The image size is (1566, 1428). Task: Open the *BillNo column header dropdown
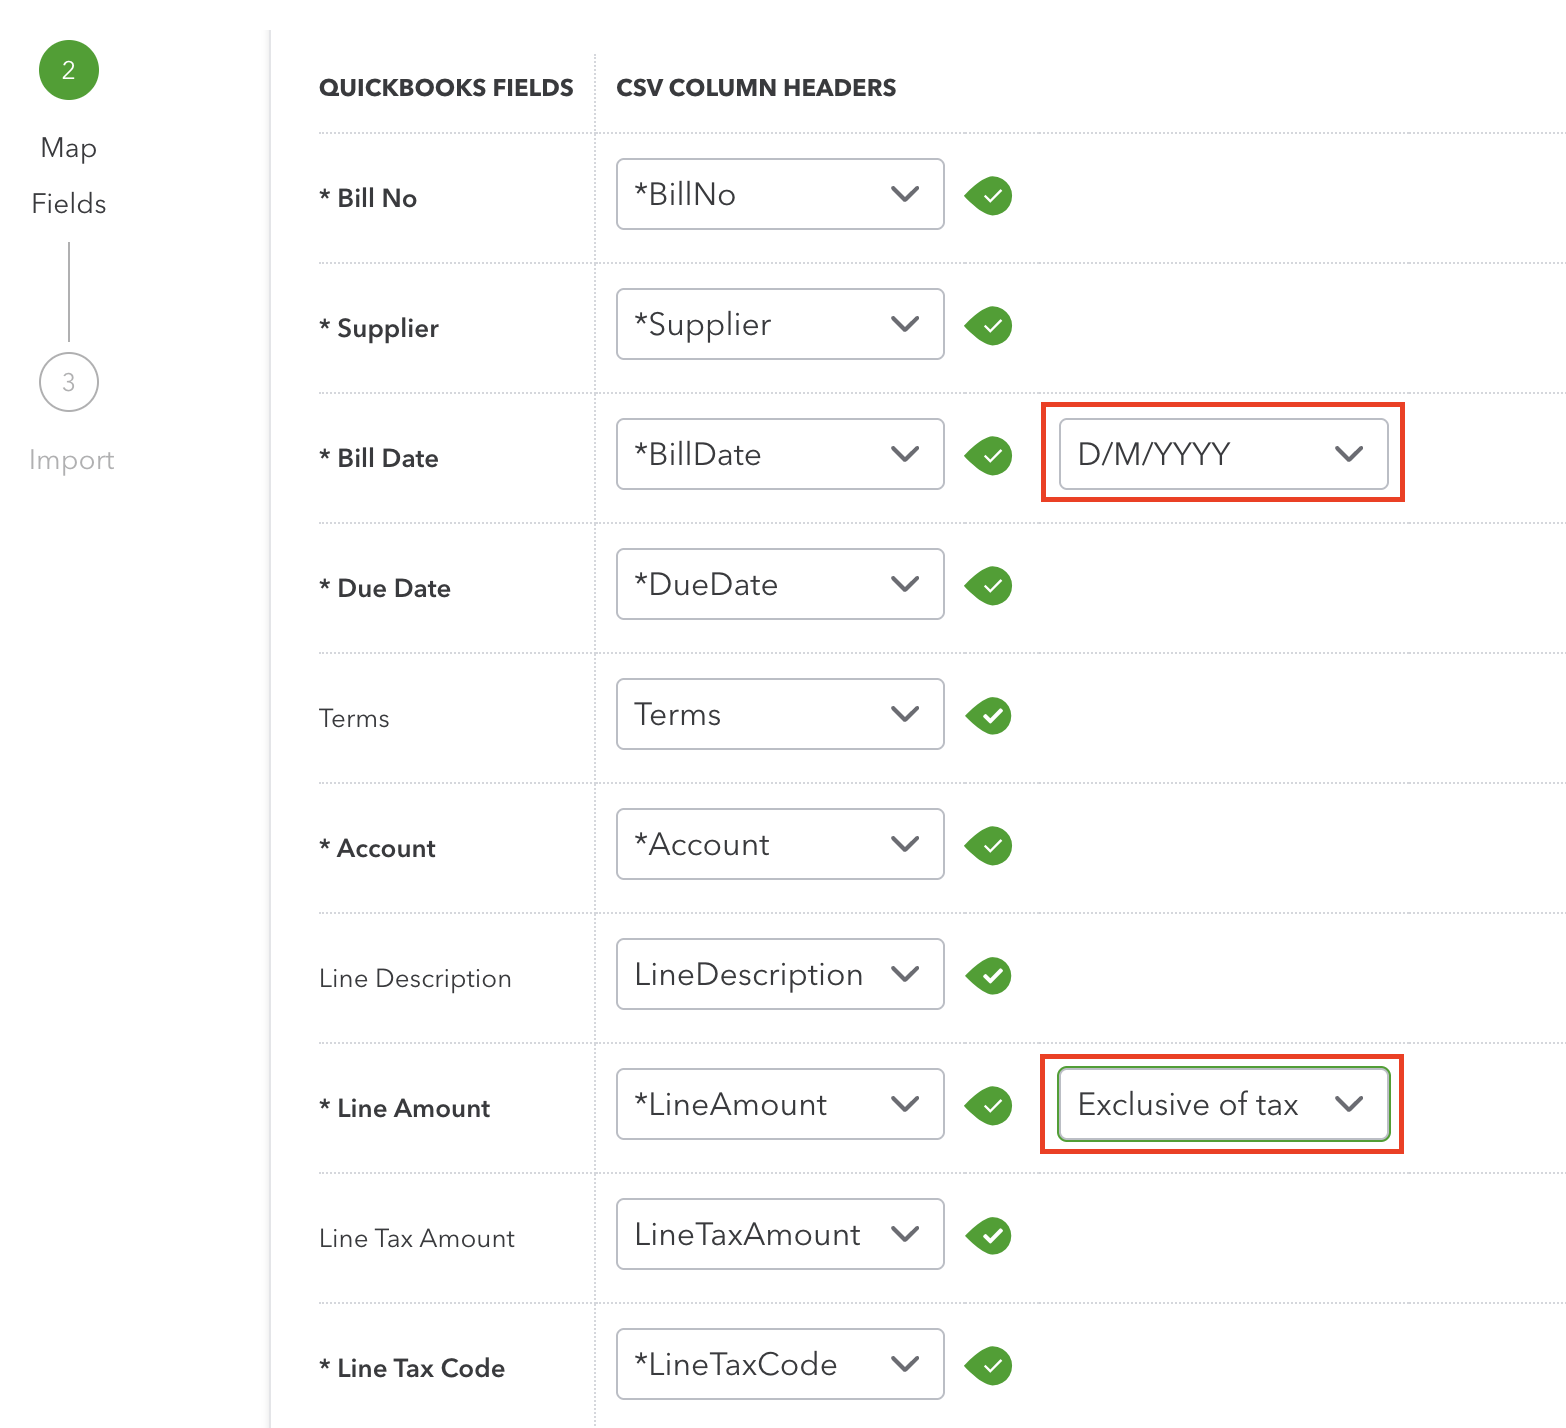[x=779, y=194]
